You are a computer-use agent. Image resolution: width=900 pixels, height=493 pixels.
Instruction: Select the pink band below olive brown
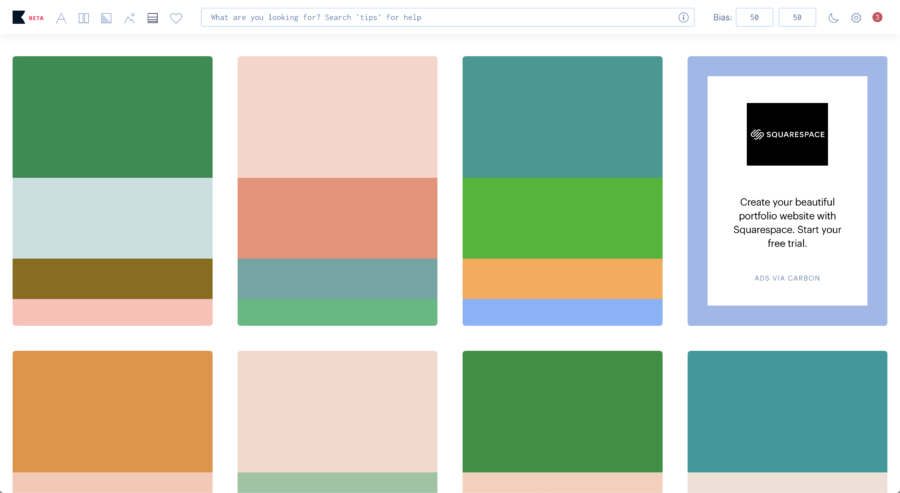click(x=112, y=312)
